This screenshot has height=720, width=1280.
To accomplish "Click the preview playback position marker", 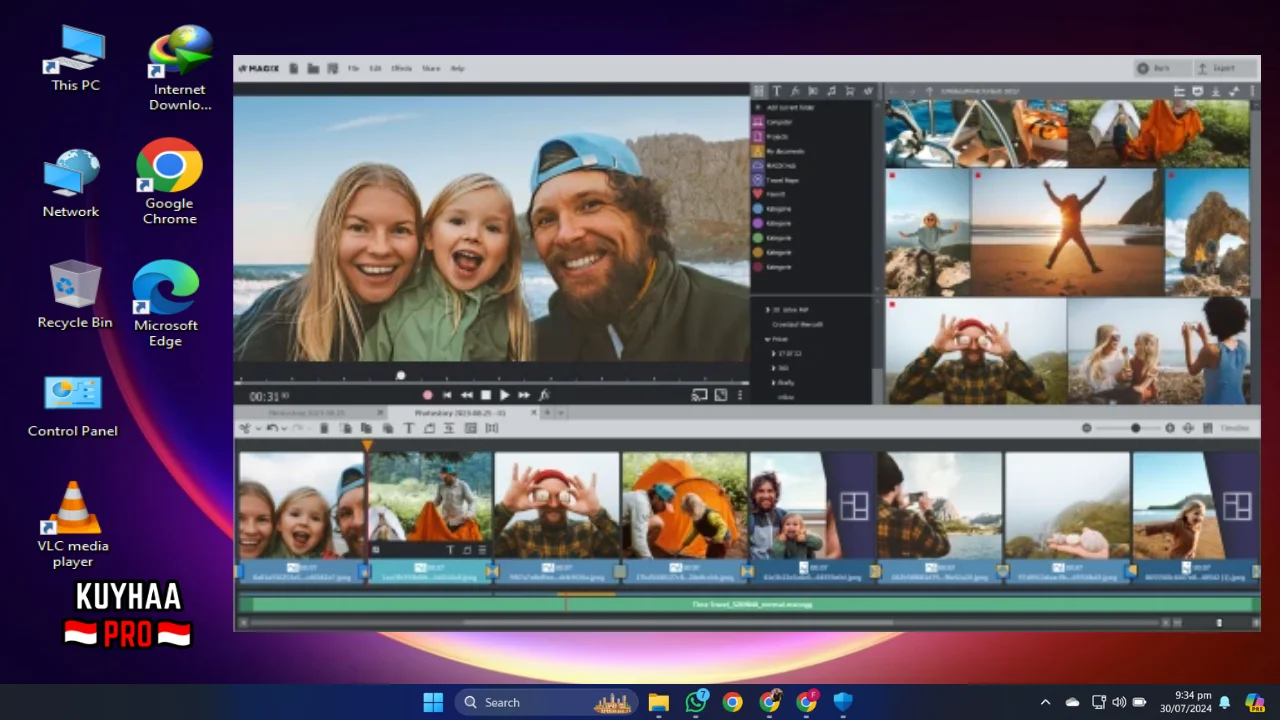I will coord(401,376).
